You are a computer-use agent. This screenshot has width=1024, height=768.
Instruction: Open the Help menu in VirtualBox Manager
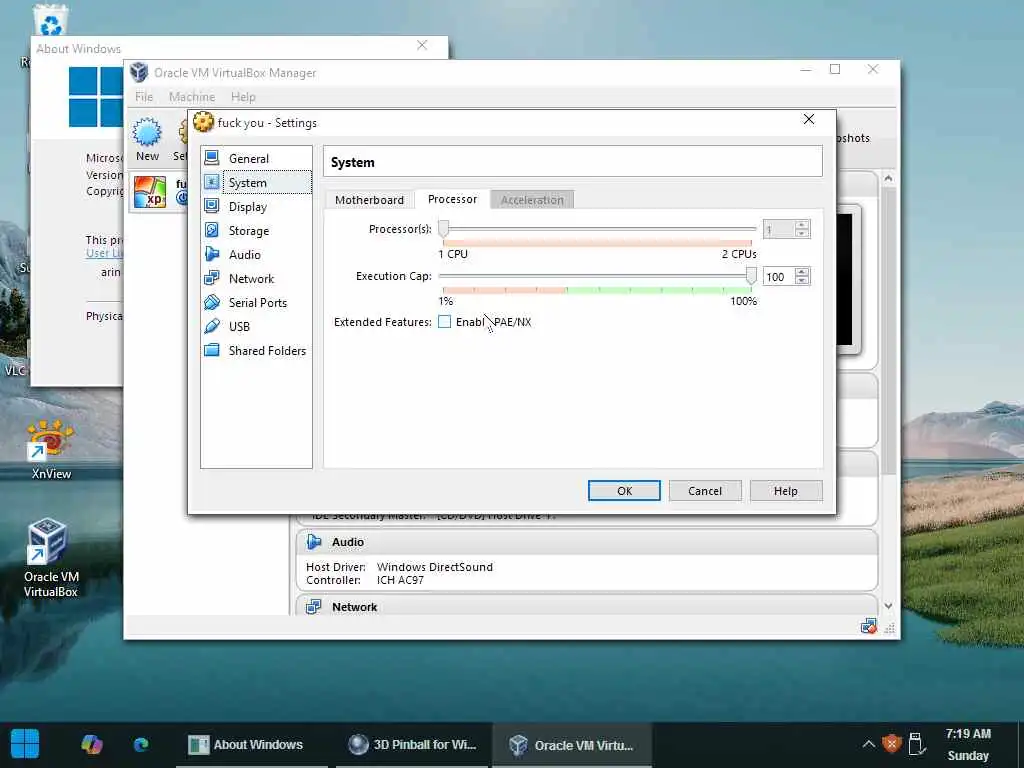243,97
